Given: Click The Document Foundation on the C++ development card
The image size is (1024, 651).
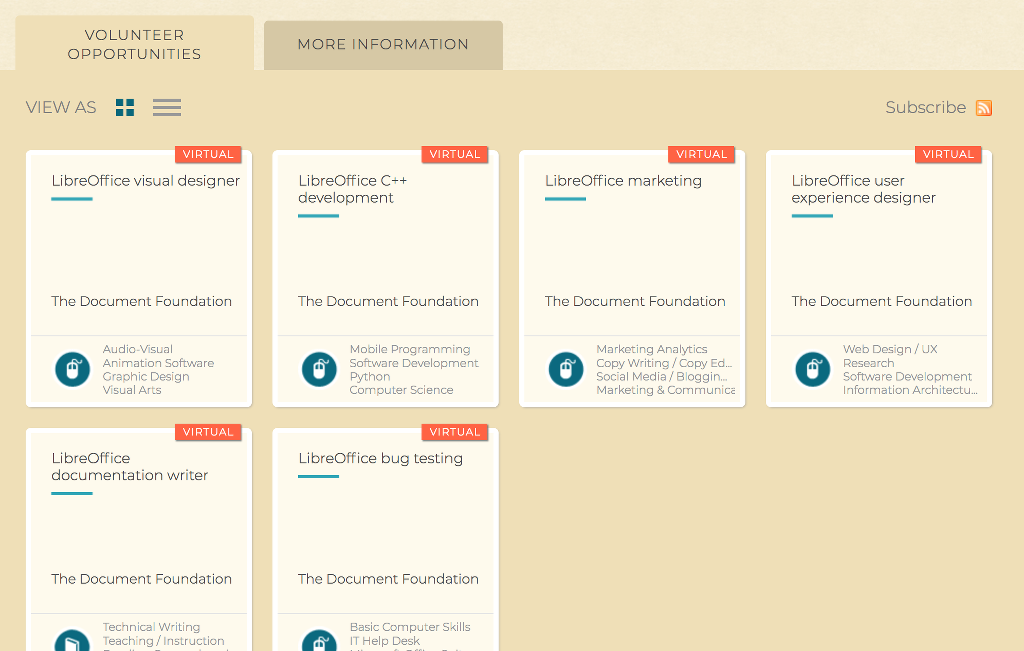Looking at the screenshot, I should point(389,301).
